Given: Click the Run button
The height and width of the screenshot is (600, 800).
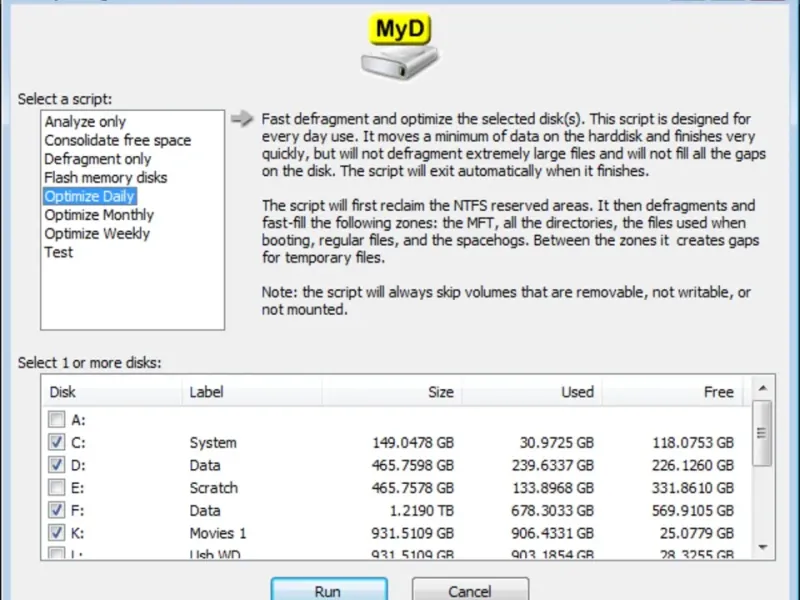Looking at the screenshot, I should click(329, 590).
